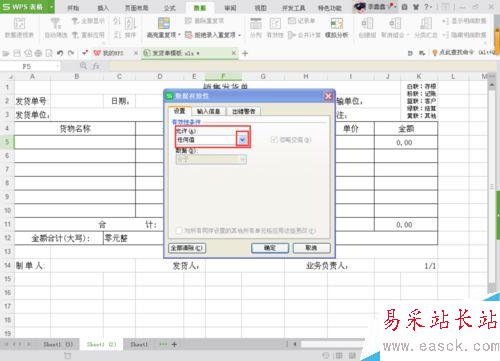
Task: Open the Page Layout (页面布局) ribbon tab
Action: [136, 8]
